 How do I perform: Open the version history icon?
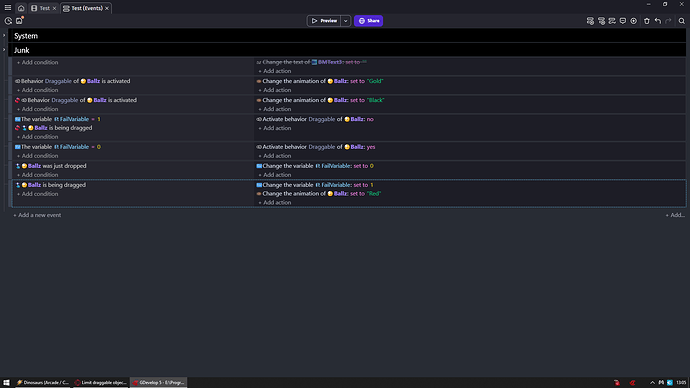[x=8, y=21]
